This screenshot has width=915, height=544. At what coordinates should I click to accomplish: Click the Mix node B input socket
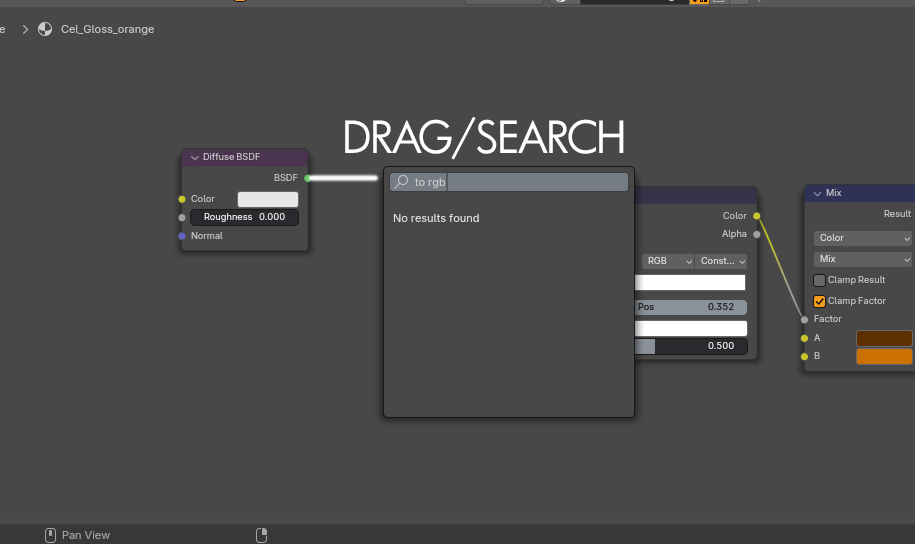point(805,356)
